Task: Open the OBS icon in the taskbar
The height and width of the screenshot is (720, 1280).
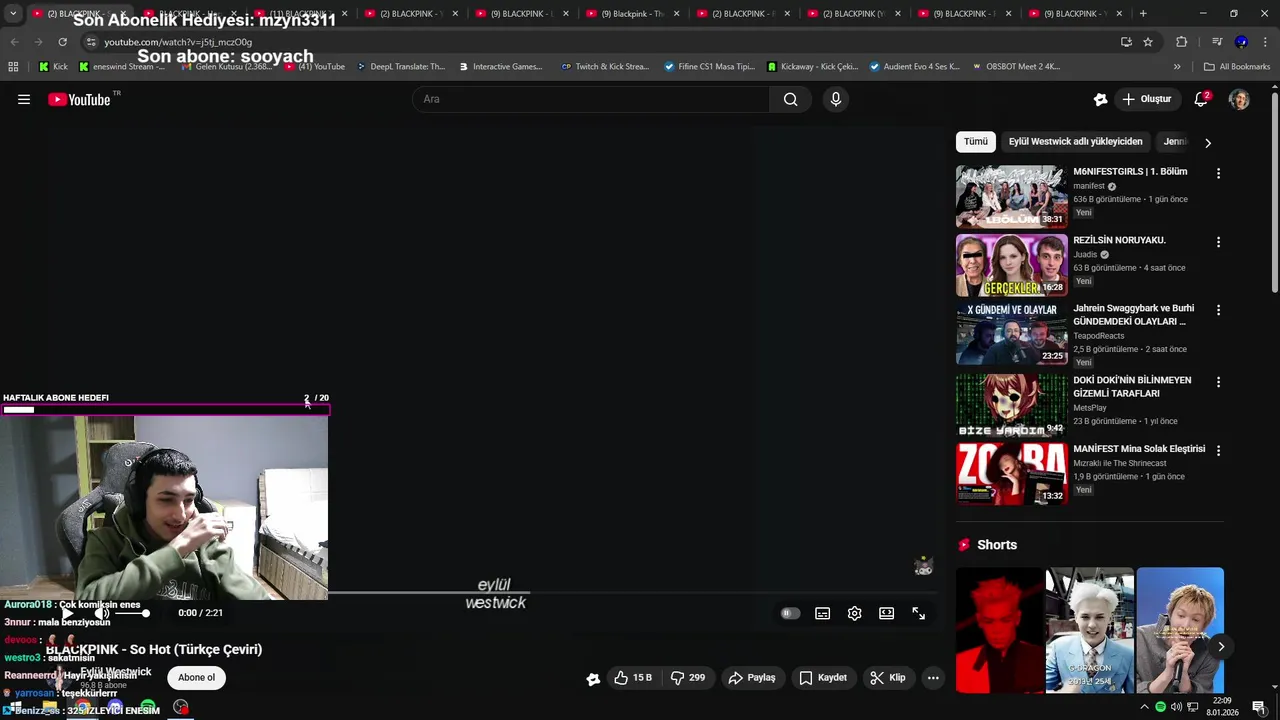Action: [180, 707]
